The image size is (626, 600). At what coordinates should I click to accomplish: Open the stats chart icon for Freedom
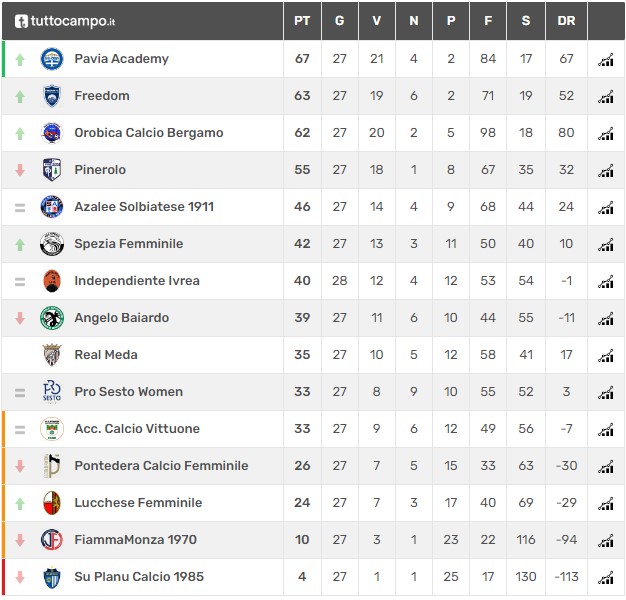606,96
